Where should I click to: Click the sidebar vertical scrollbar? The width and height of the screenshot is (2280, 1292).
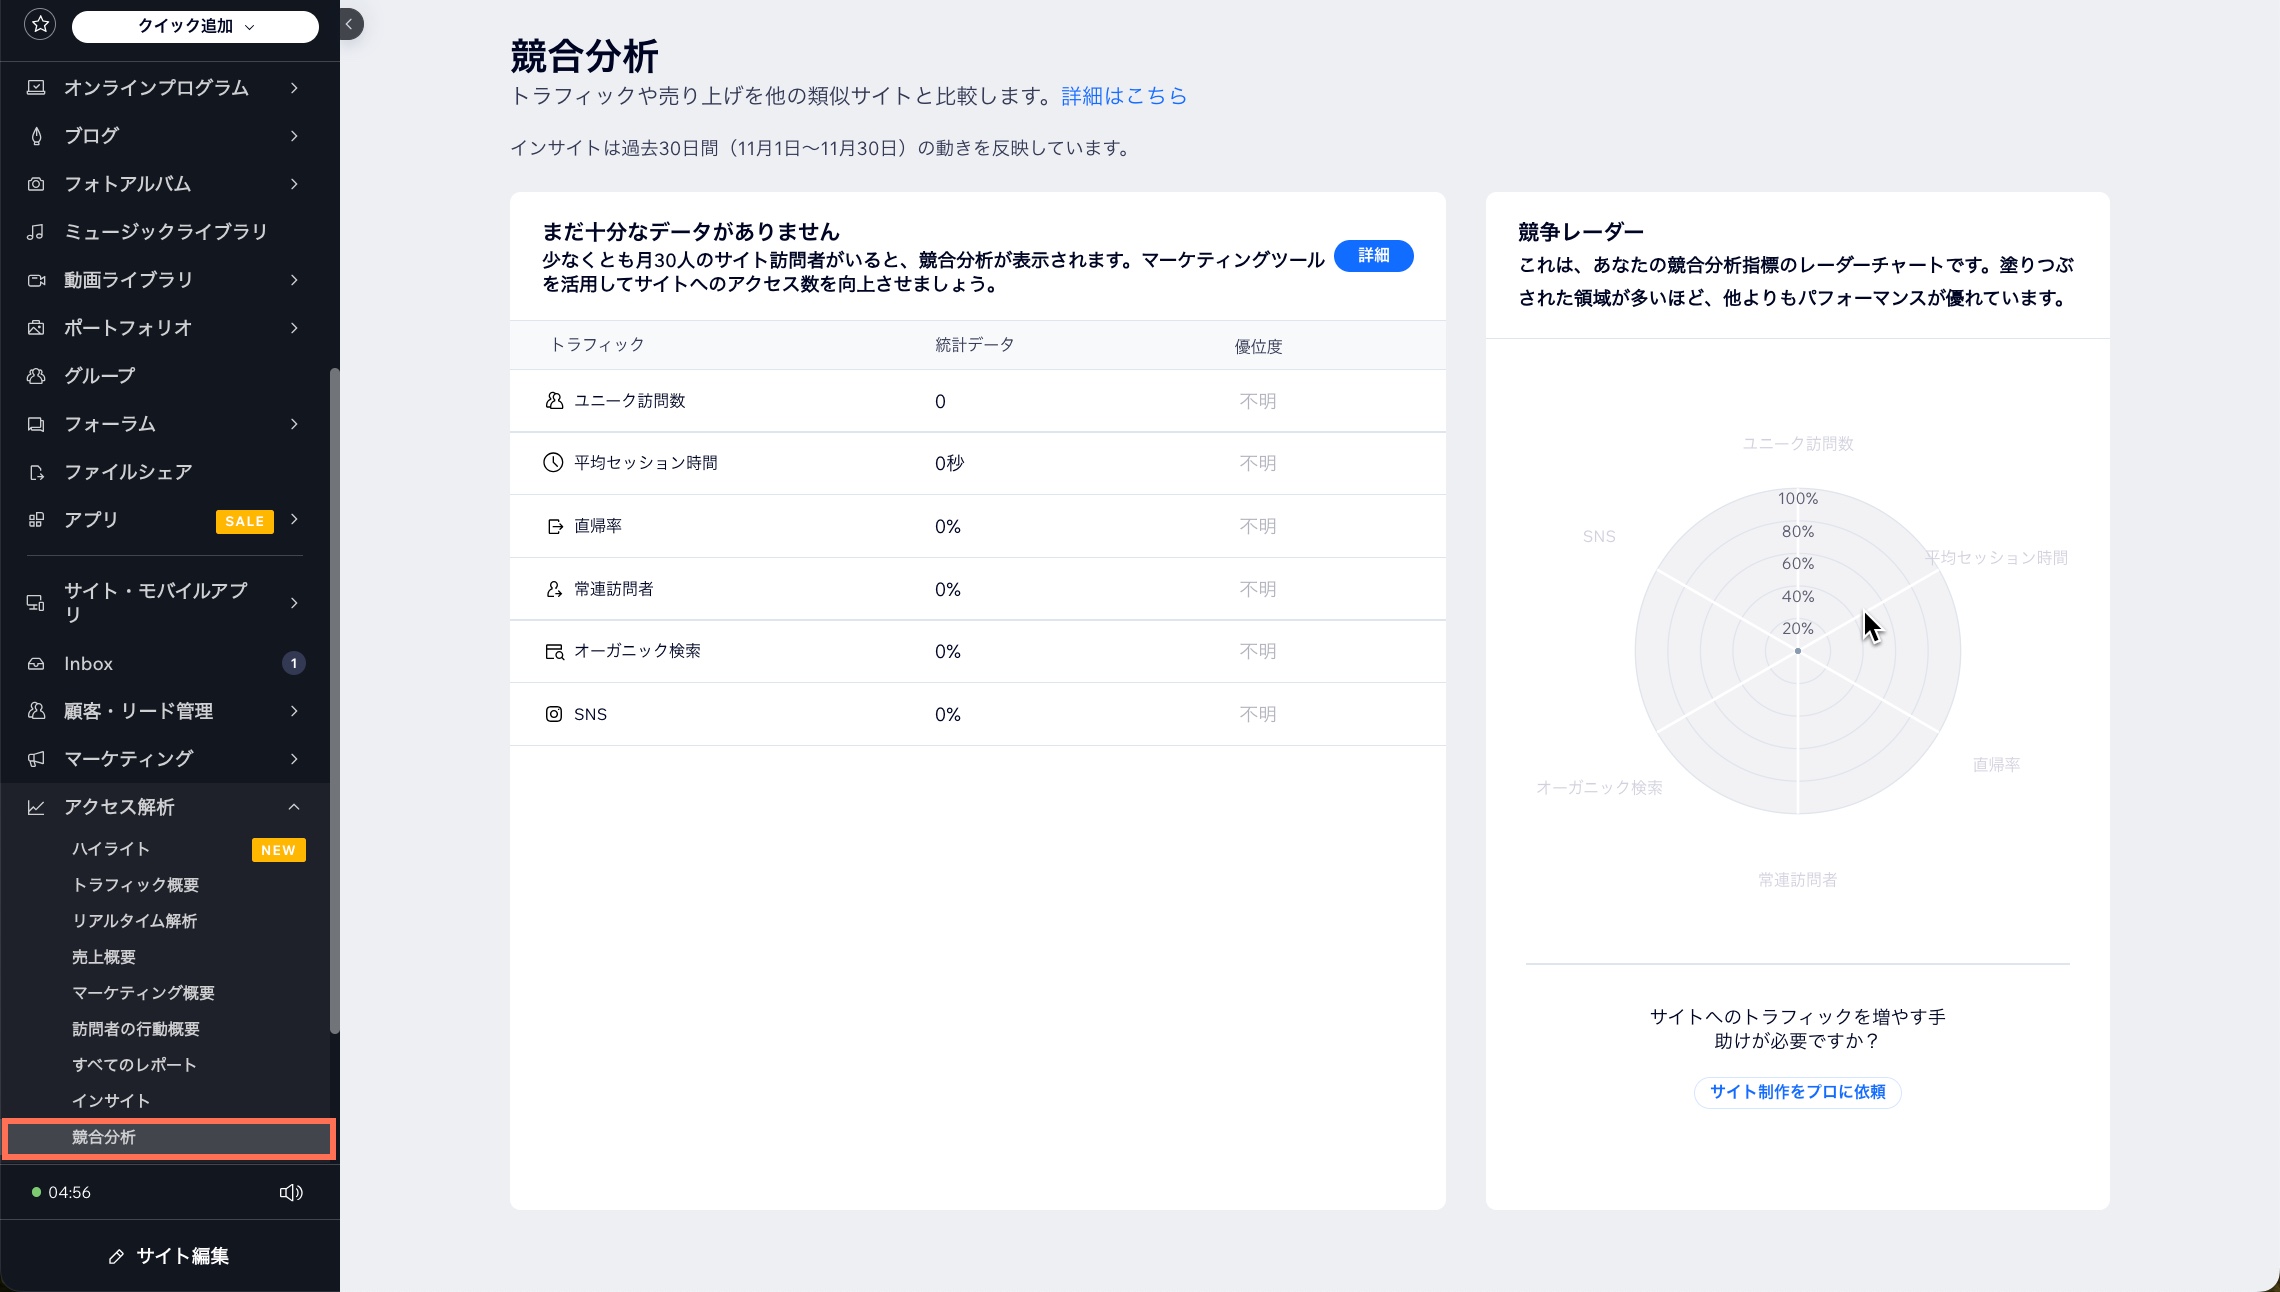pyautogui.click(x=334, y=700)
